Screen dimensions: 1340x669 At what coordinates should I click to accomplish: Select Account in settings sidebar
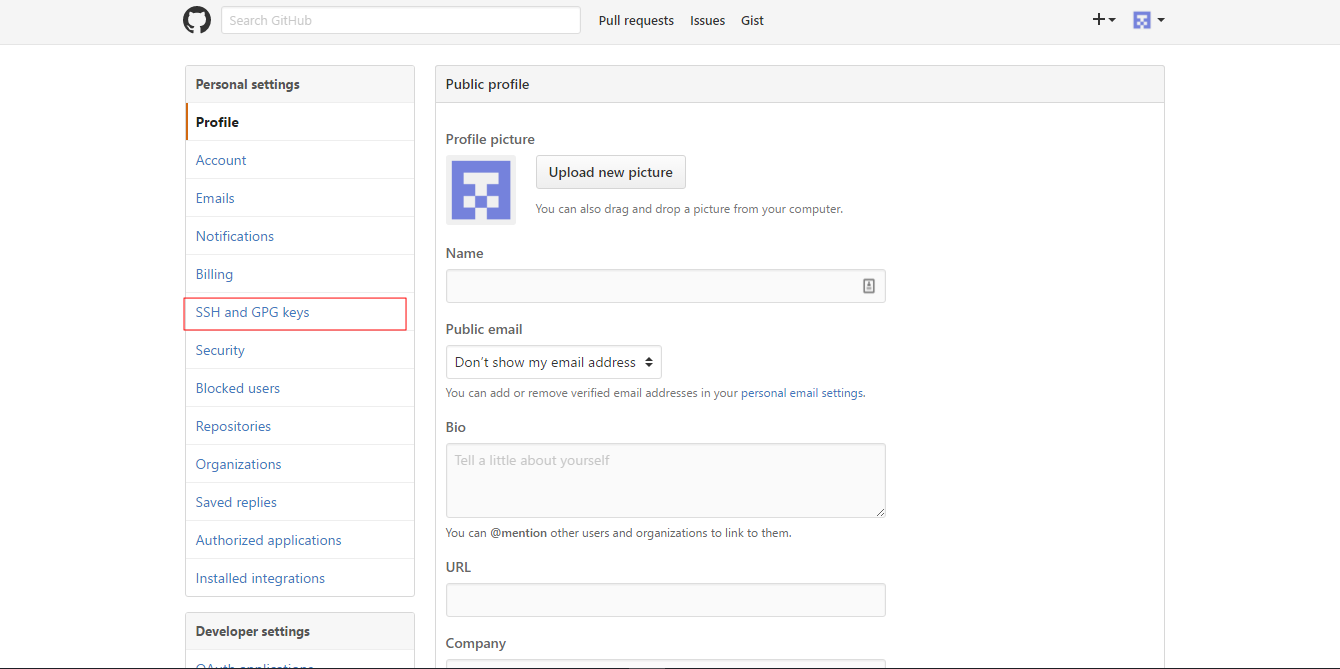[221, 160]
